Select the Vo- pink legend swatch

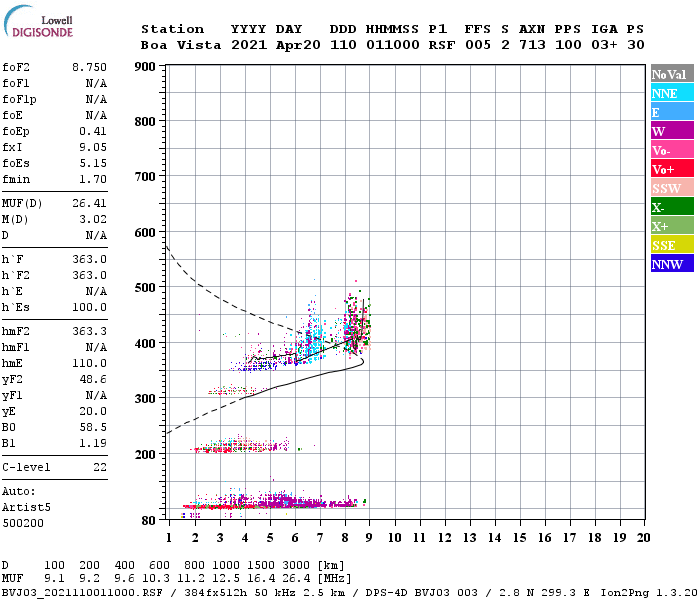(x=672, y=150)
